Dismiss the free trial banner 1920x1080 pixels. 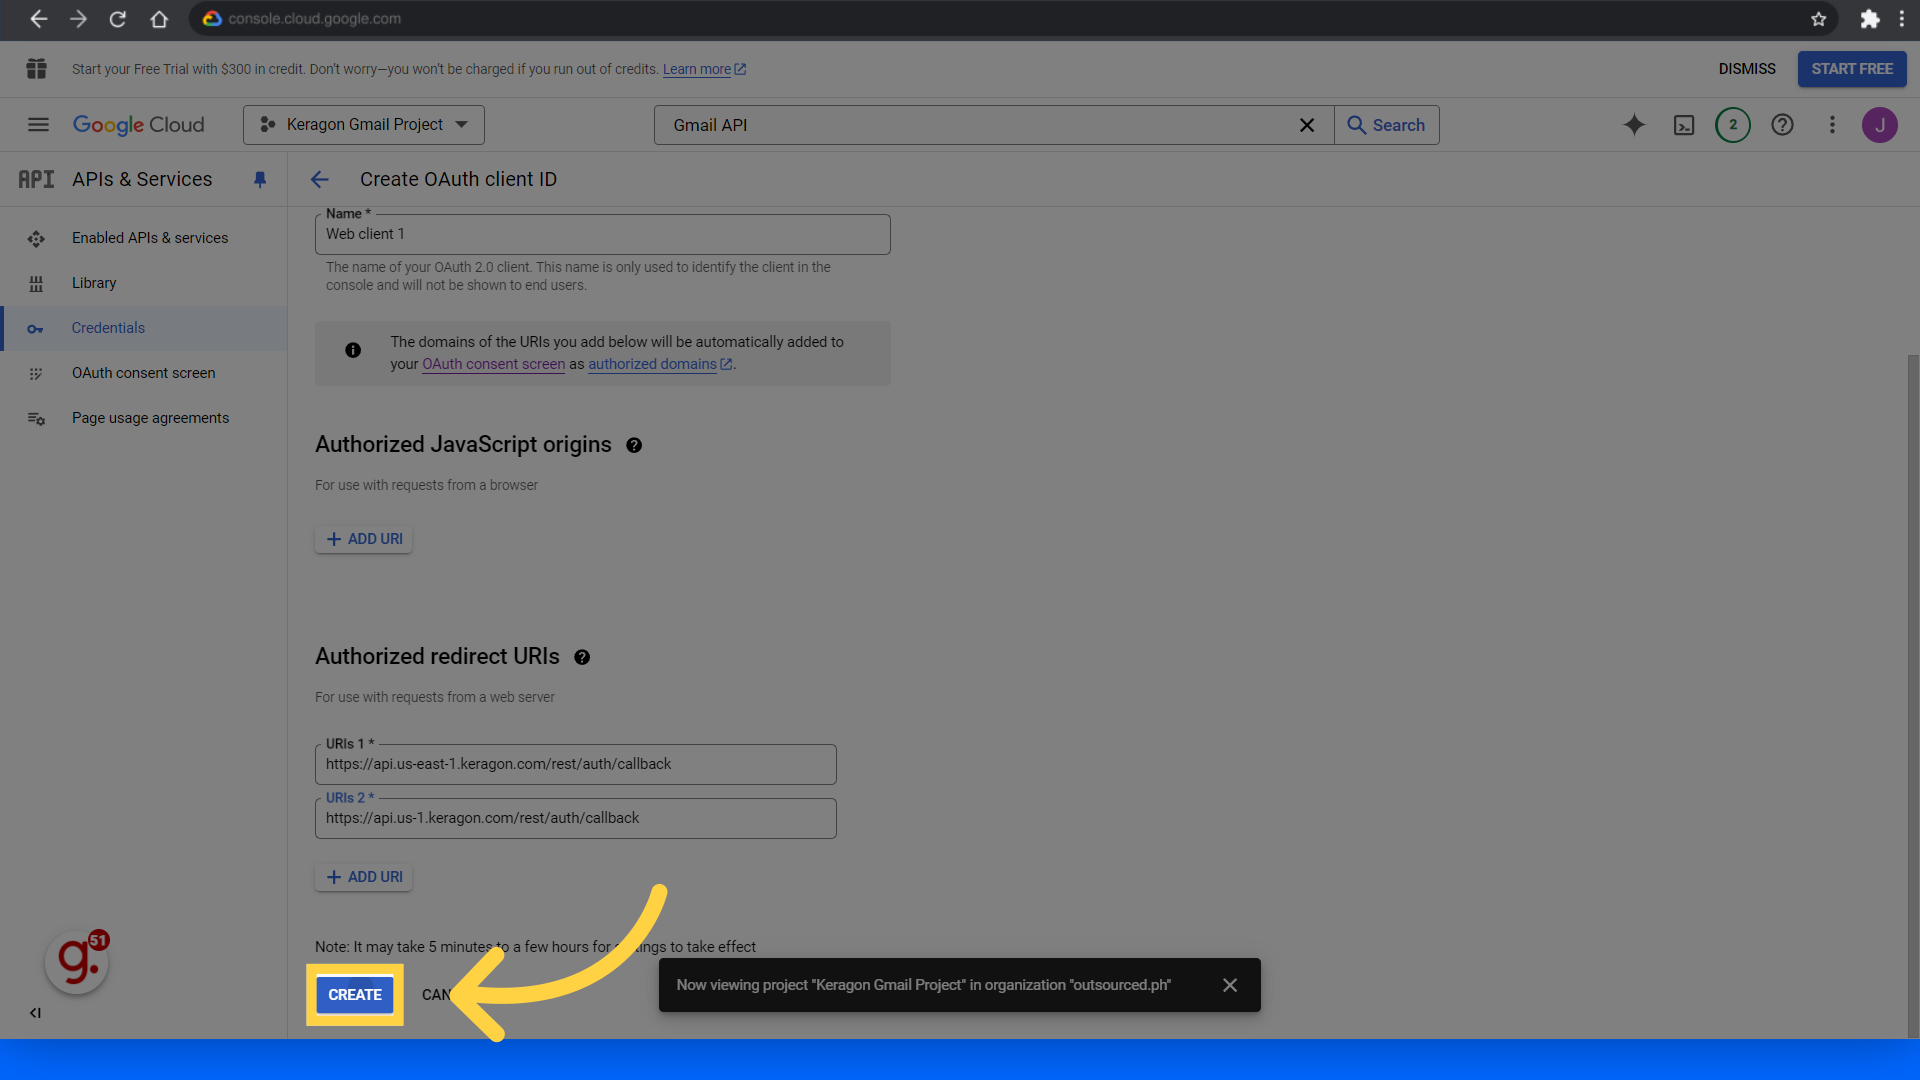pyautogui.click(x=1747, y=69)
